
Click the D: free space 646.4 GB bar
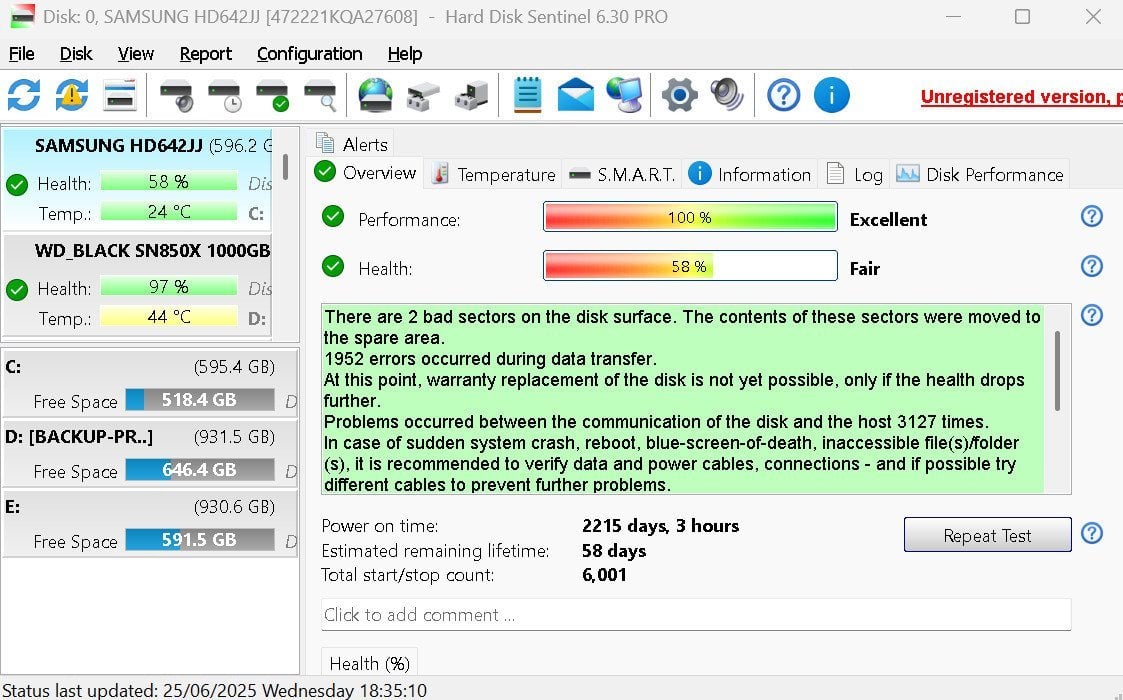coord(200,470)
